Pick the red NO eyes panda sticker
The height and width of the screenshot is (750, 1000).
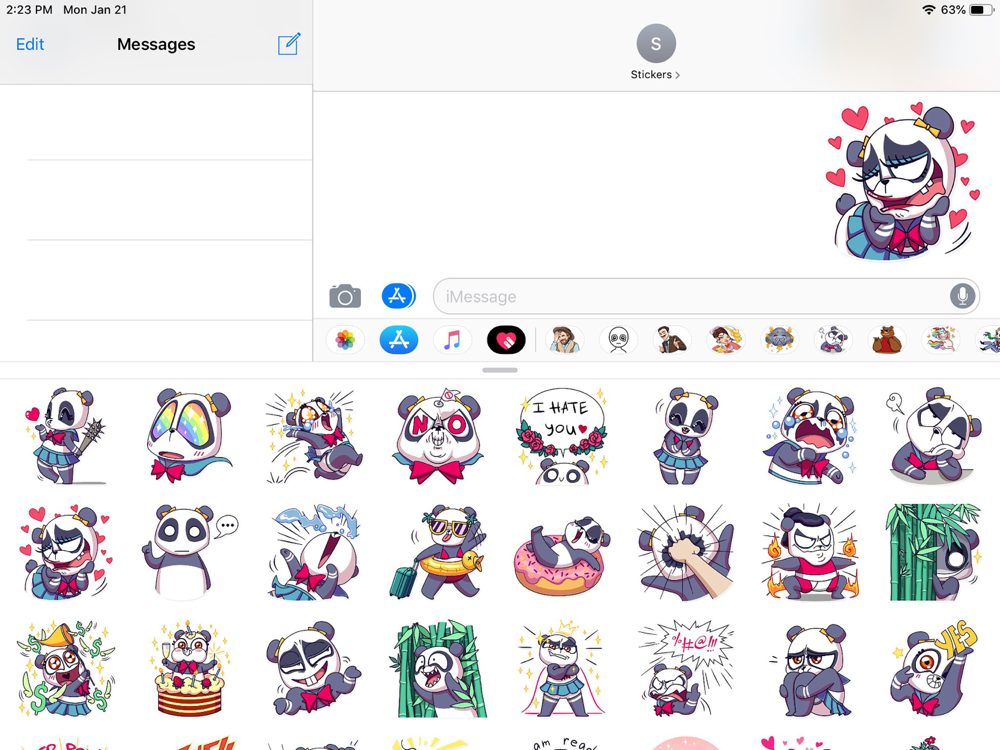click(x=438, y=436)
